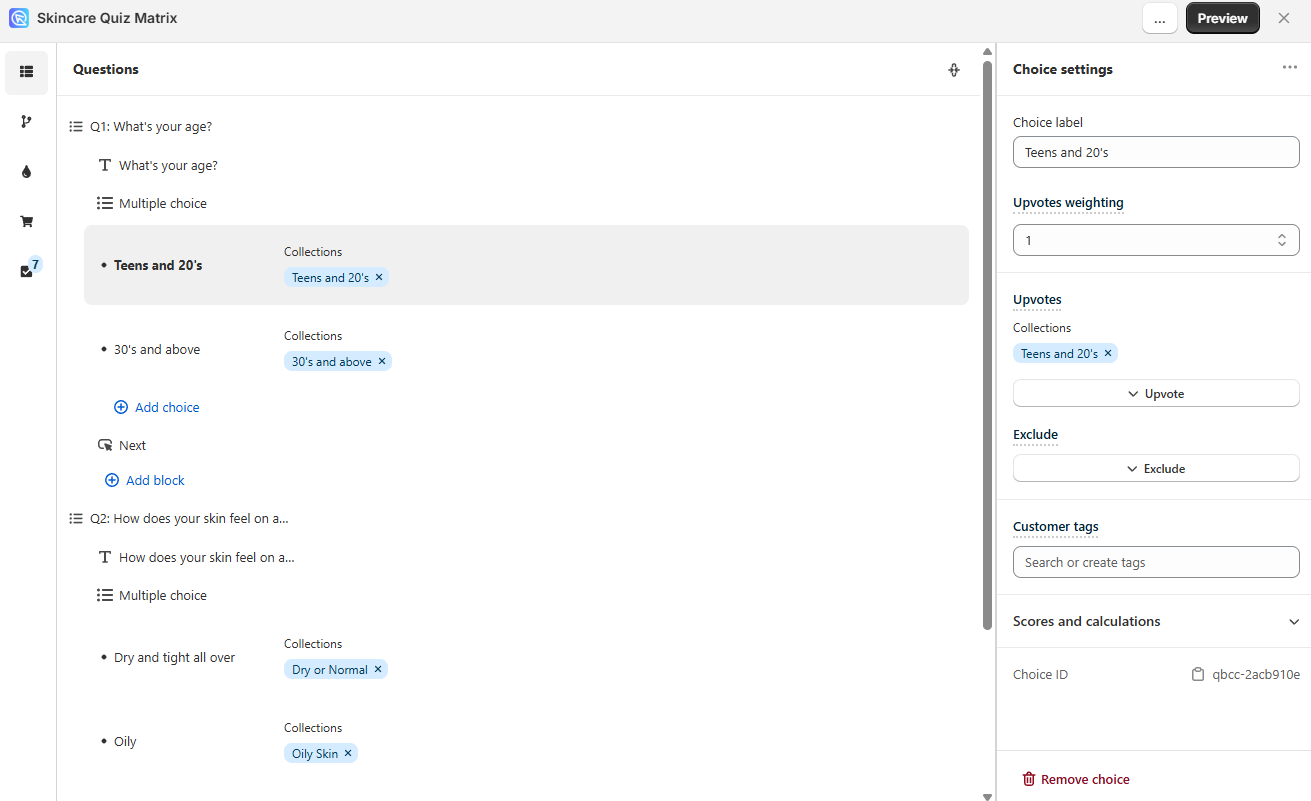1311x801 pixels.
Task: Click scrollbar up arrow of questions panel
Action: (x=988, y=52)
